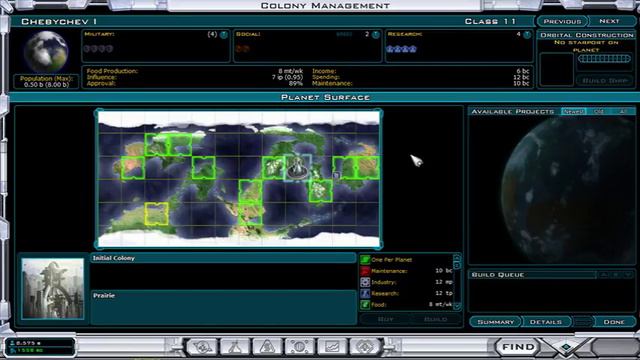Viewport: 640px width, 360px height.
Task: Click the orbital ship progress bar
Action: coord(604,59)
